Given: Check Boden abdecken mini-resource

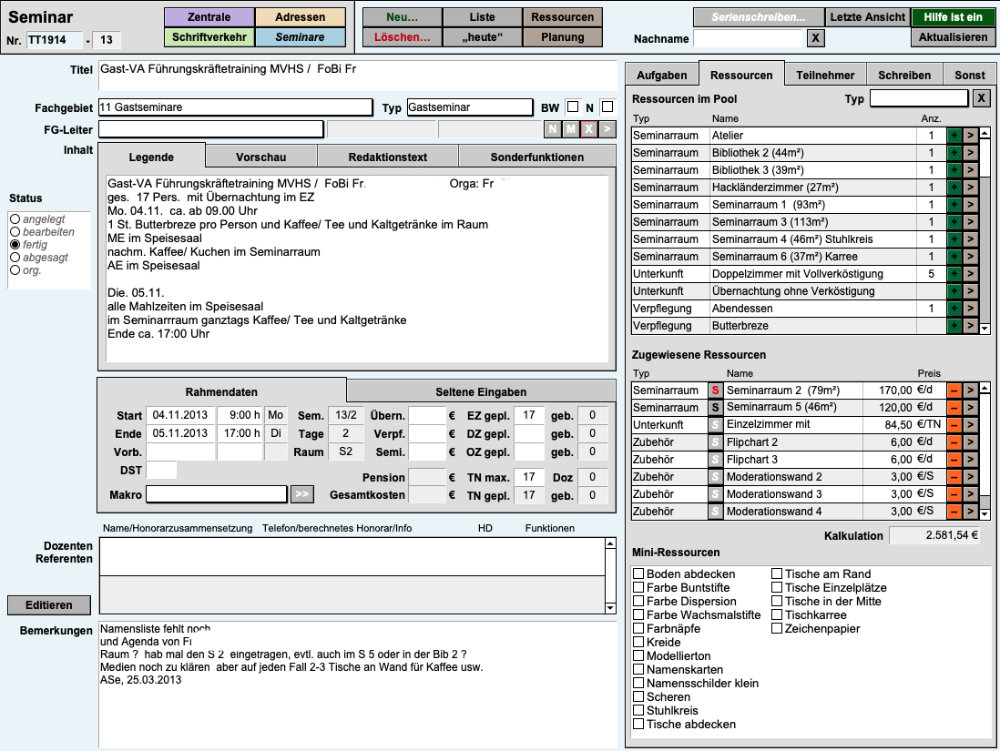Looking at the screenshot, I should 638,574.
